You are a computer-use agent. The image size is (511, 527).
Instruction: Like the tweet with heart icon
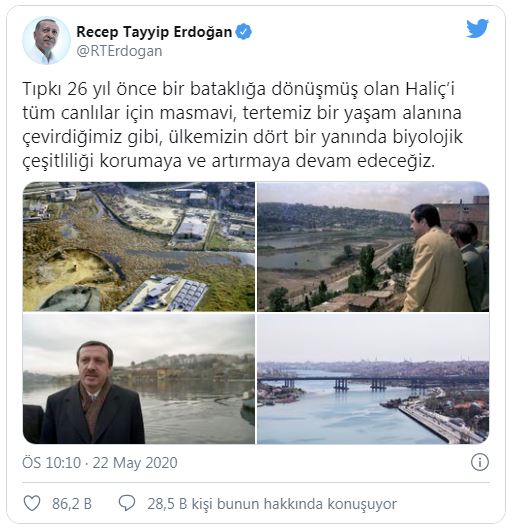[32, 503]
